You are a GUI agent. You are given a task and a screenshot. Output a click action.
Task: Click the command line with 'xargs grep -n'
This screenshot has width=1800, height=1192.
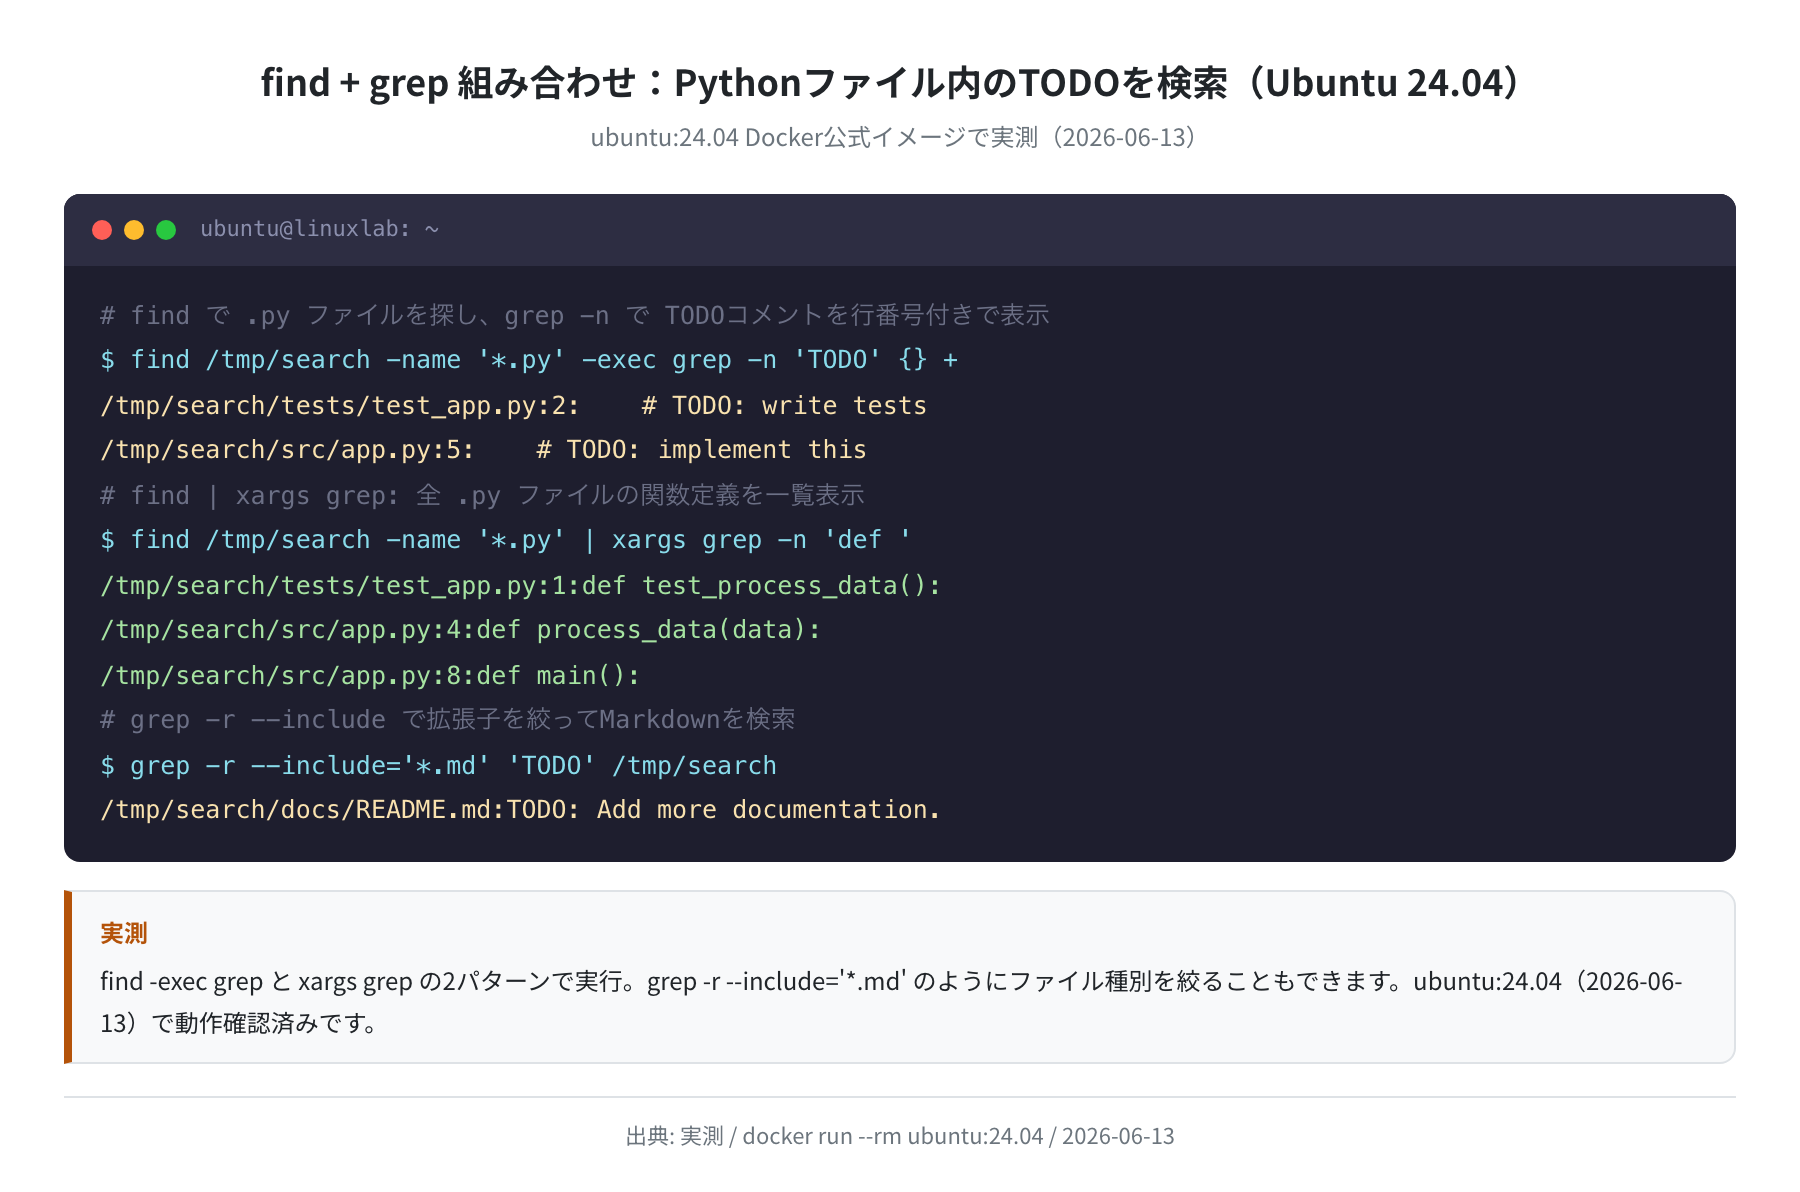[x=506, y=540]
